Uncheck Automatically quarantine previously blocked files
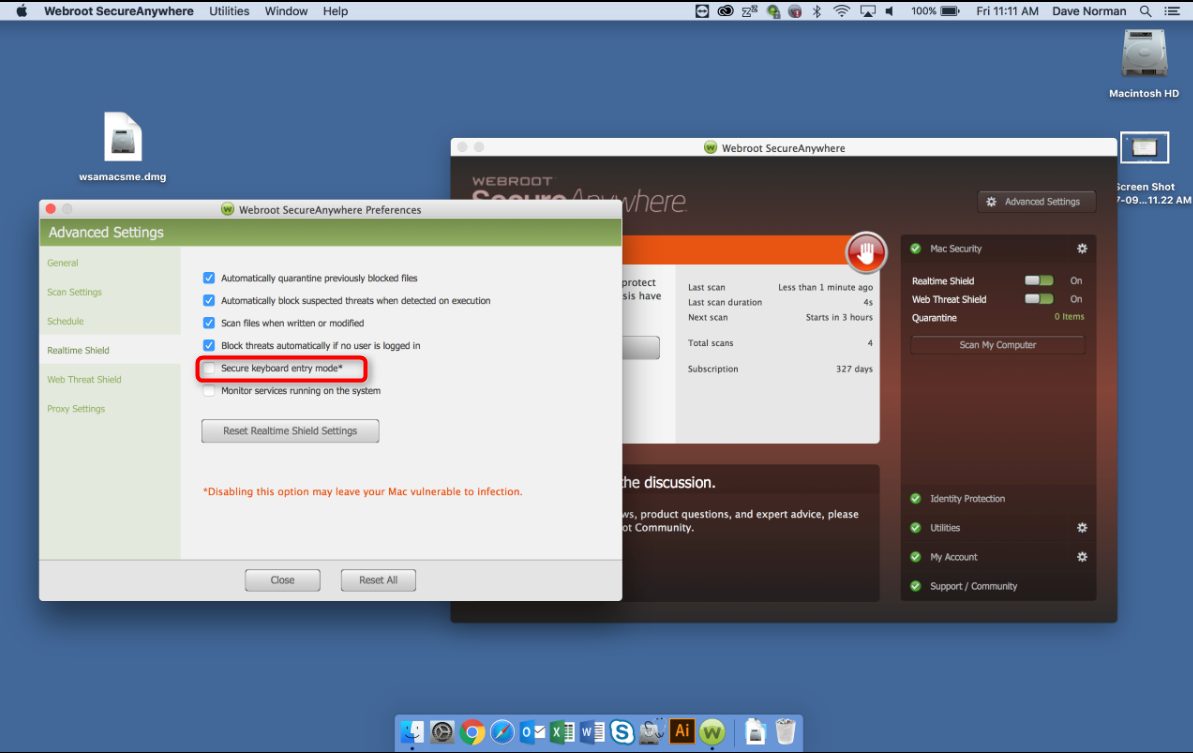 tap(208, 278)
